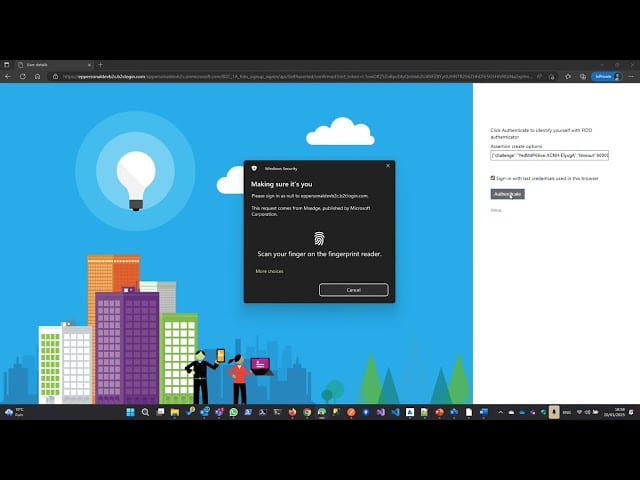This screenshot has height=480, width=640.
Task: Close the Windows Security dialog with the X button
Action: (x=388, y=166)
